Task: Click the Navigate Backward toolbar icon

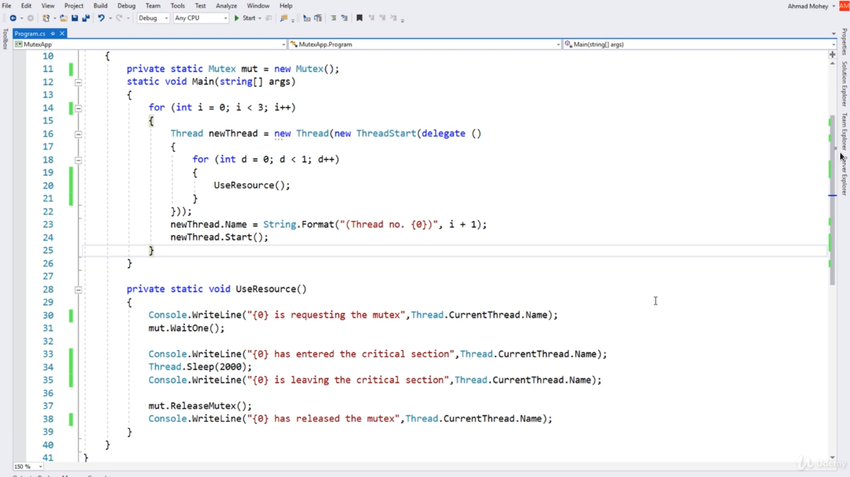Action: point(13,18)
